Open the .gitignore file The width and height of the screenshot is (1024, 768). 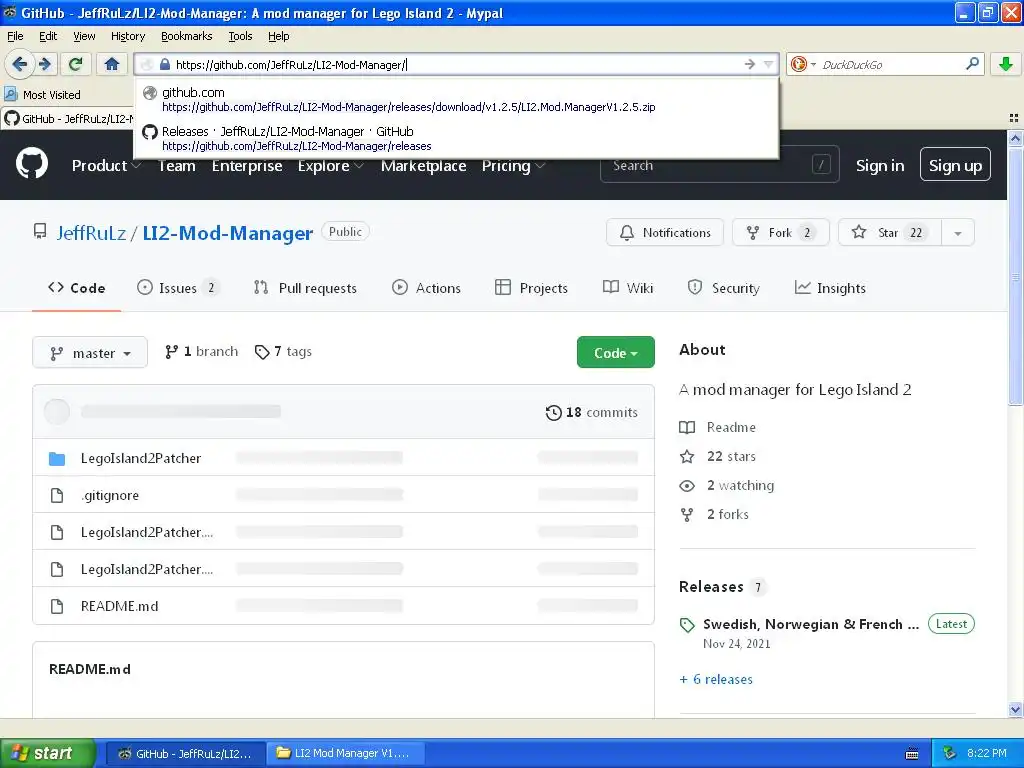click(110, 496)
